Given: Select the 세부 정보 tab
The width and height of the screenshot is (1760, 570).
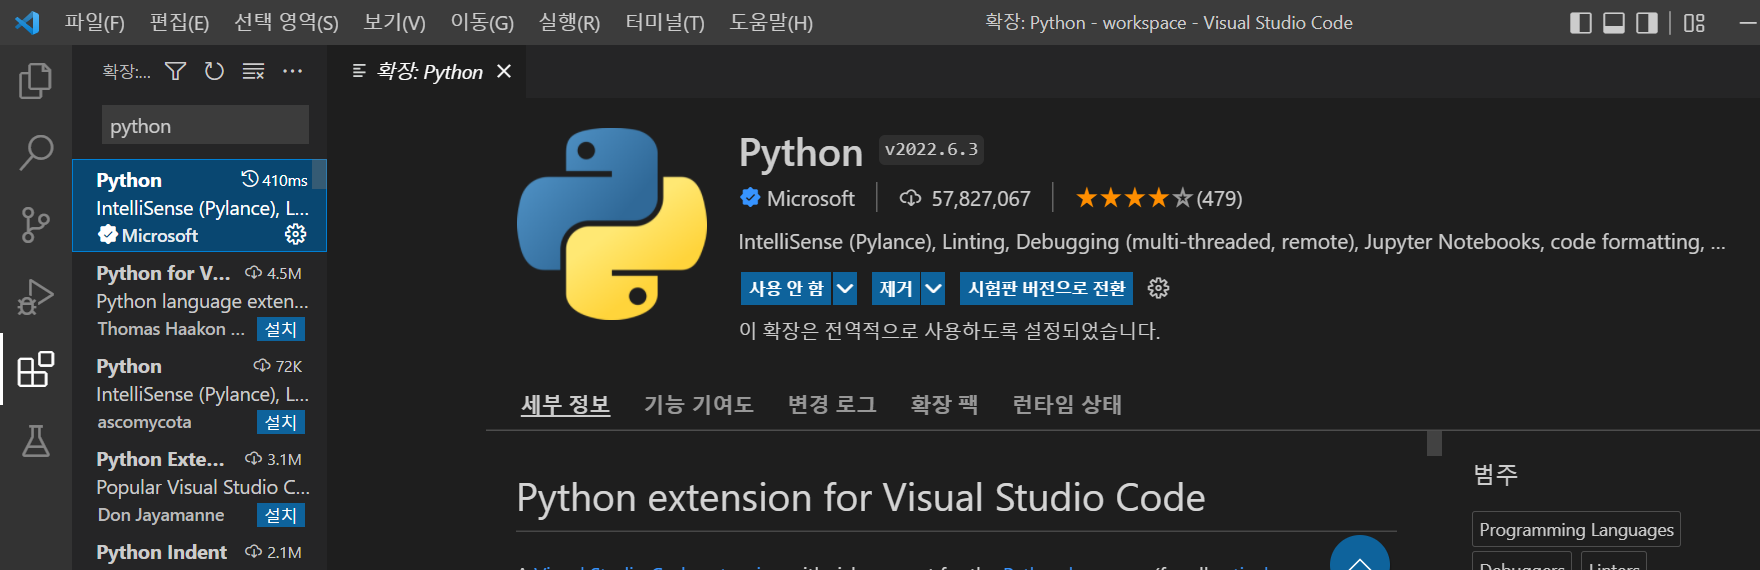Looking at the screenshot, I should [x=565, y=405].
